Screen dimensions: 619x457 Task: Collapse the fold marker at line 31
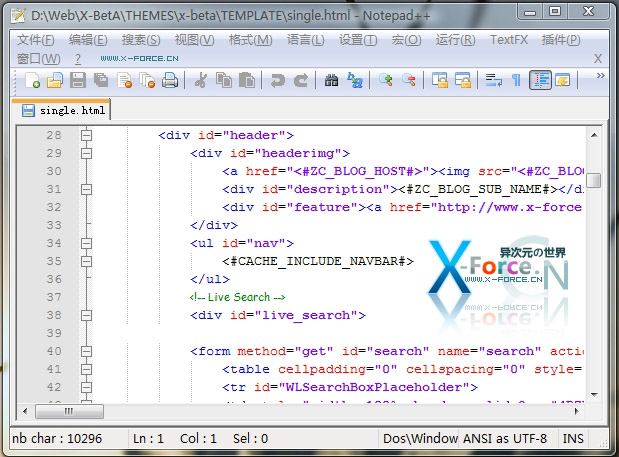(86, 189)
